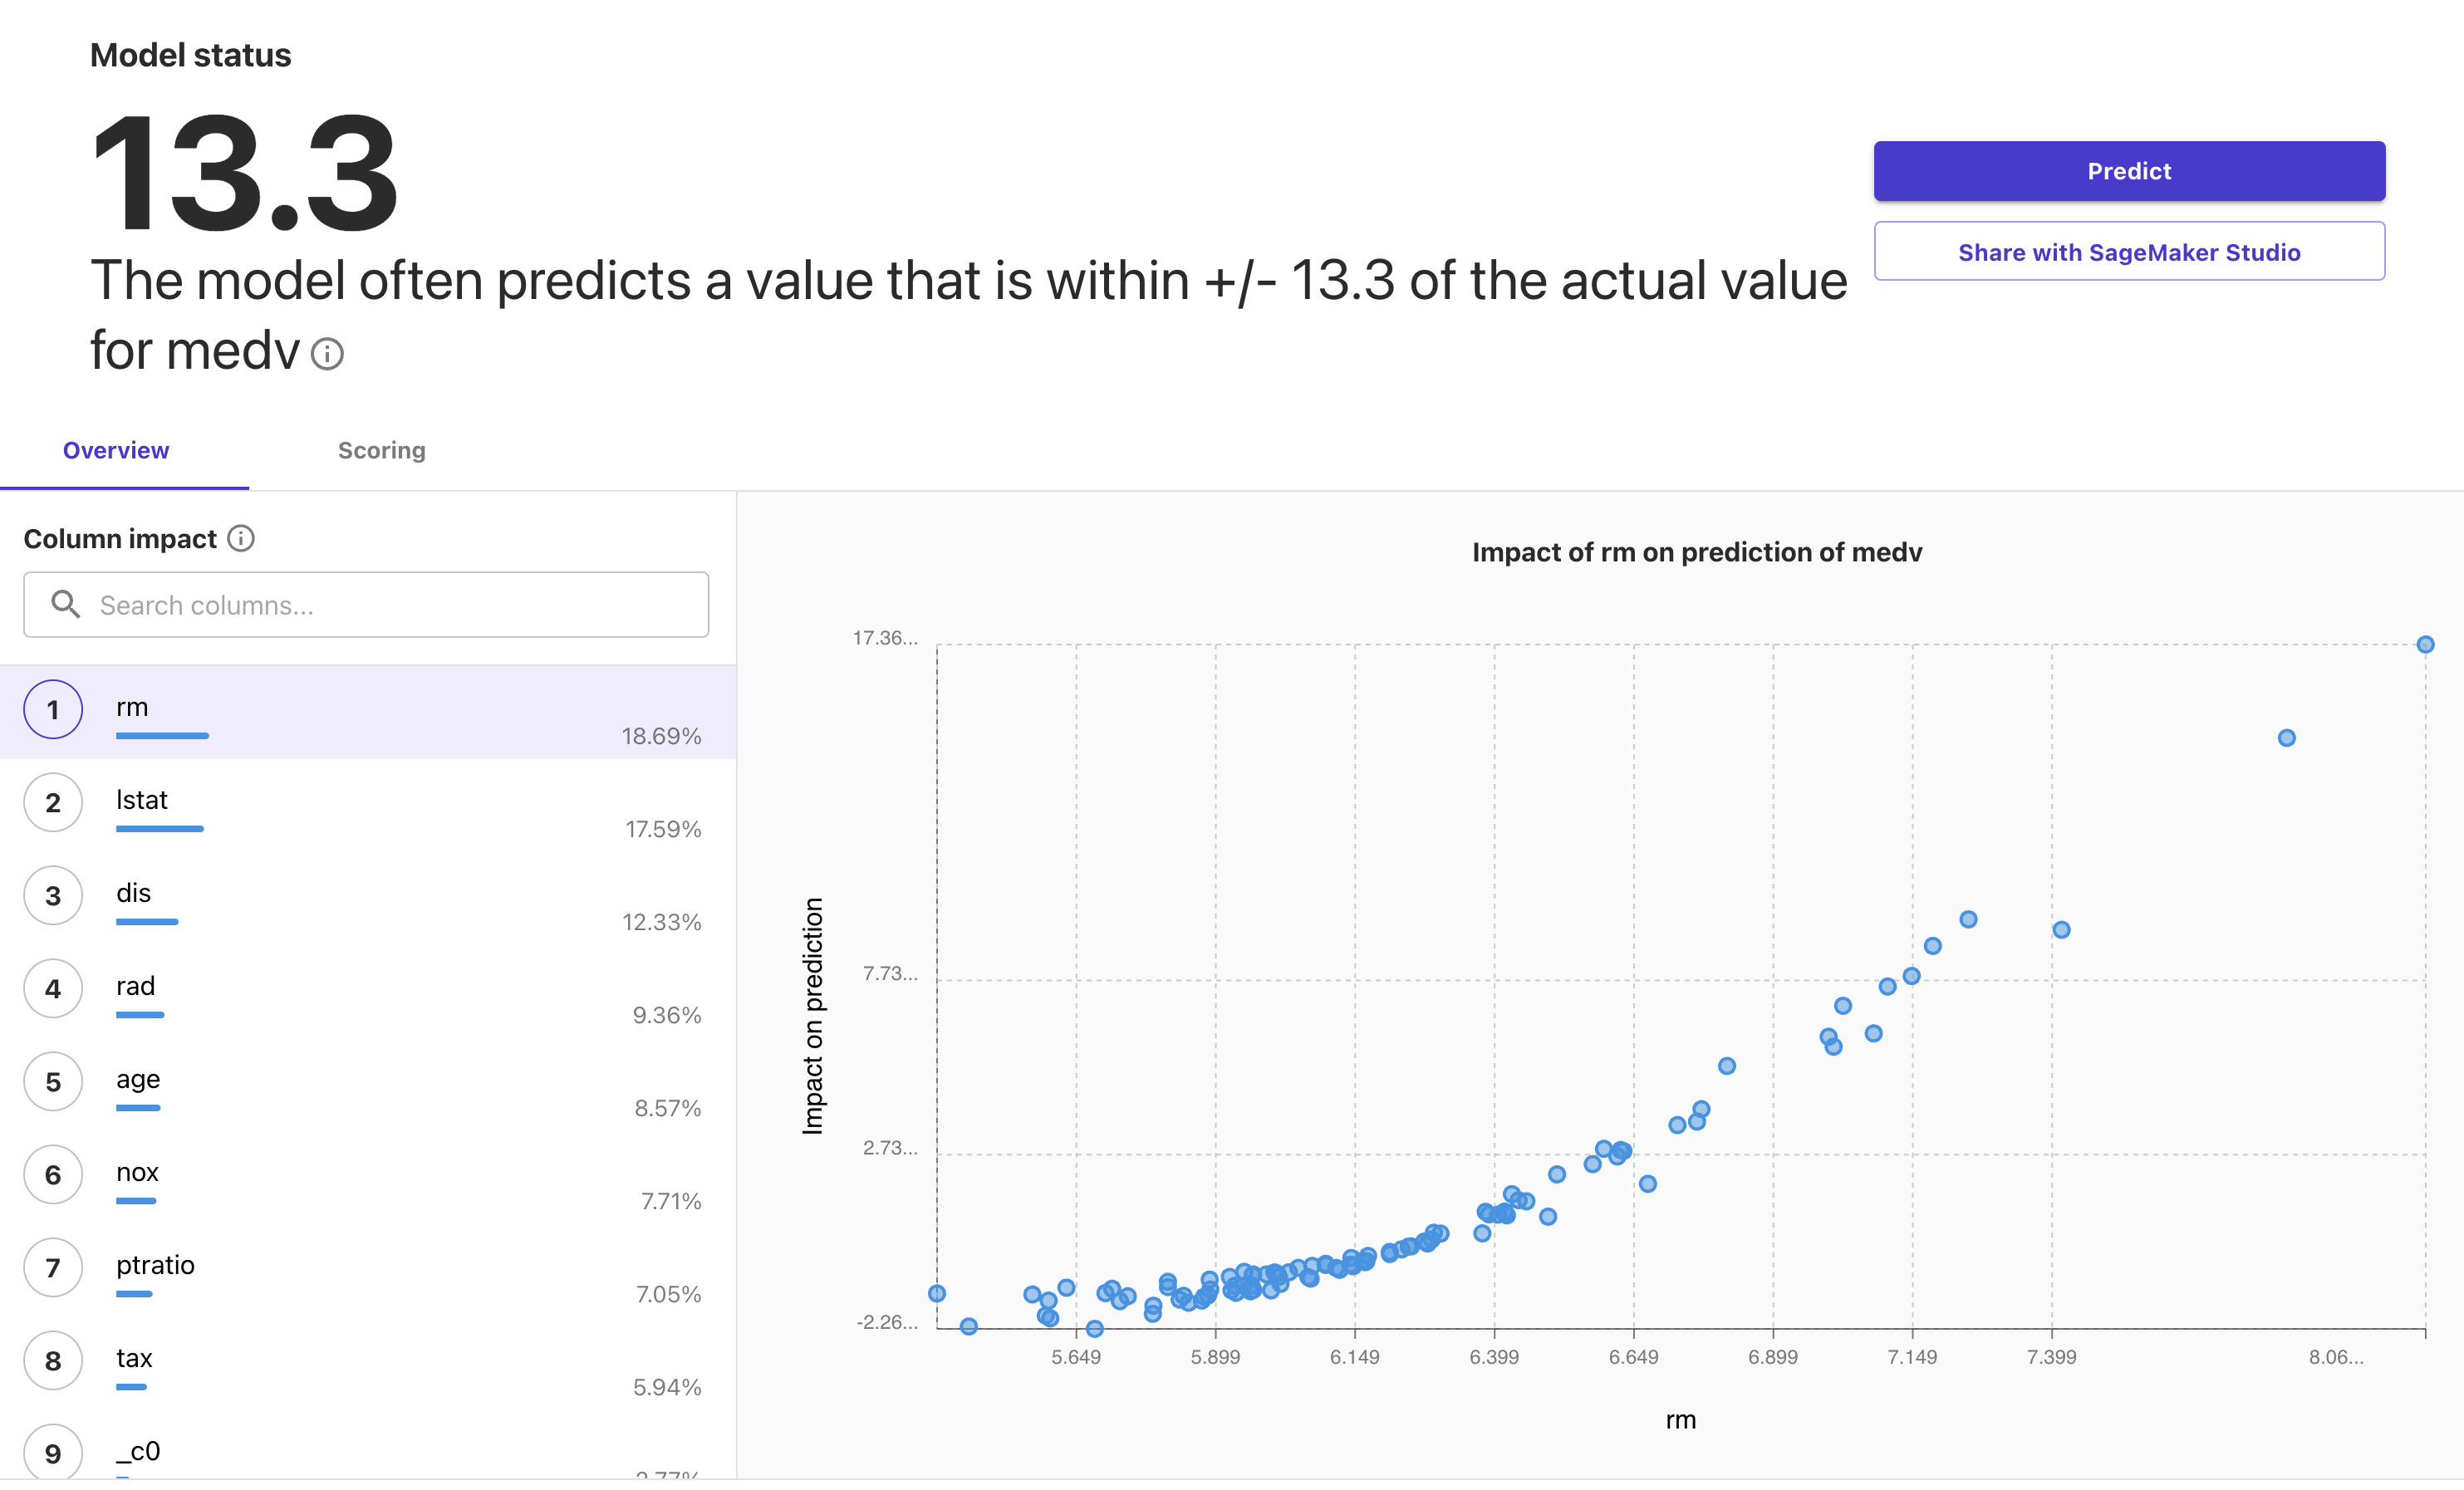
Task: Select the rank 4 circle for rad
Action: click(53, 988)
